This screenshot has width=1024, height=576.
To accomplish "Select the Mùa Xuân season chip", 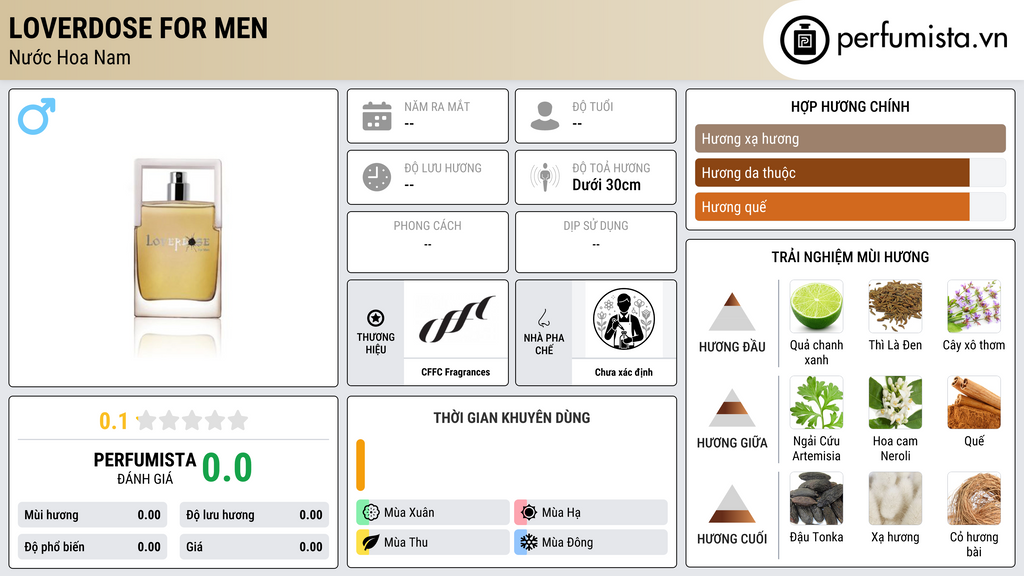I will (x=433, y=512).
